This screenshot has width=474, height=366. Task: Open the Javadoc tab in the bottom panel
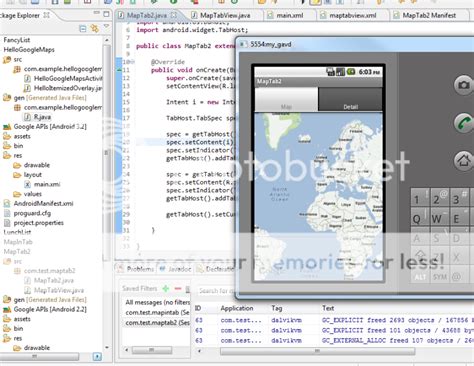(176, 269)
